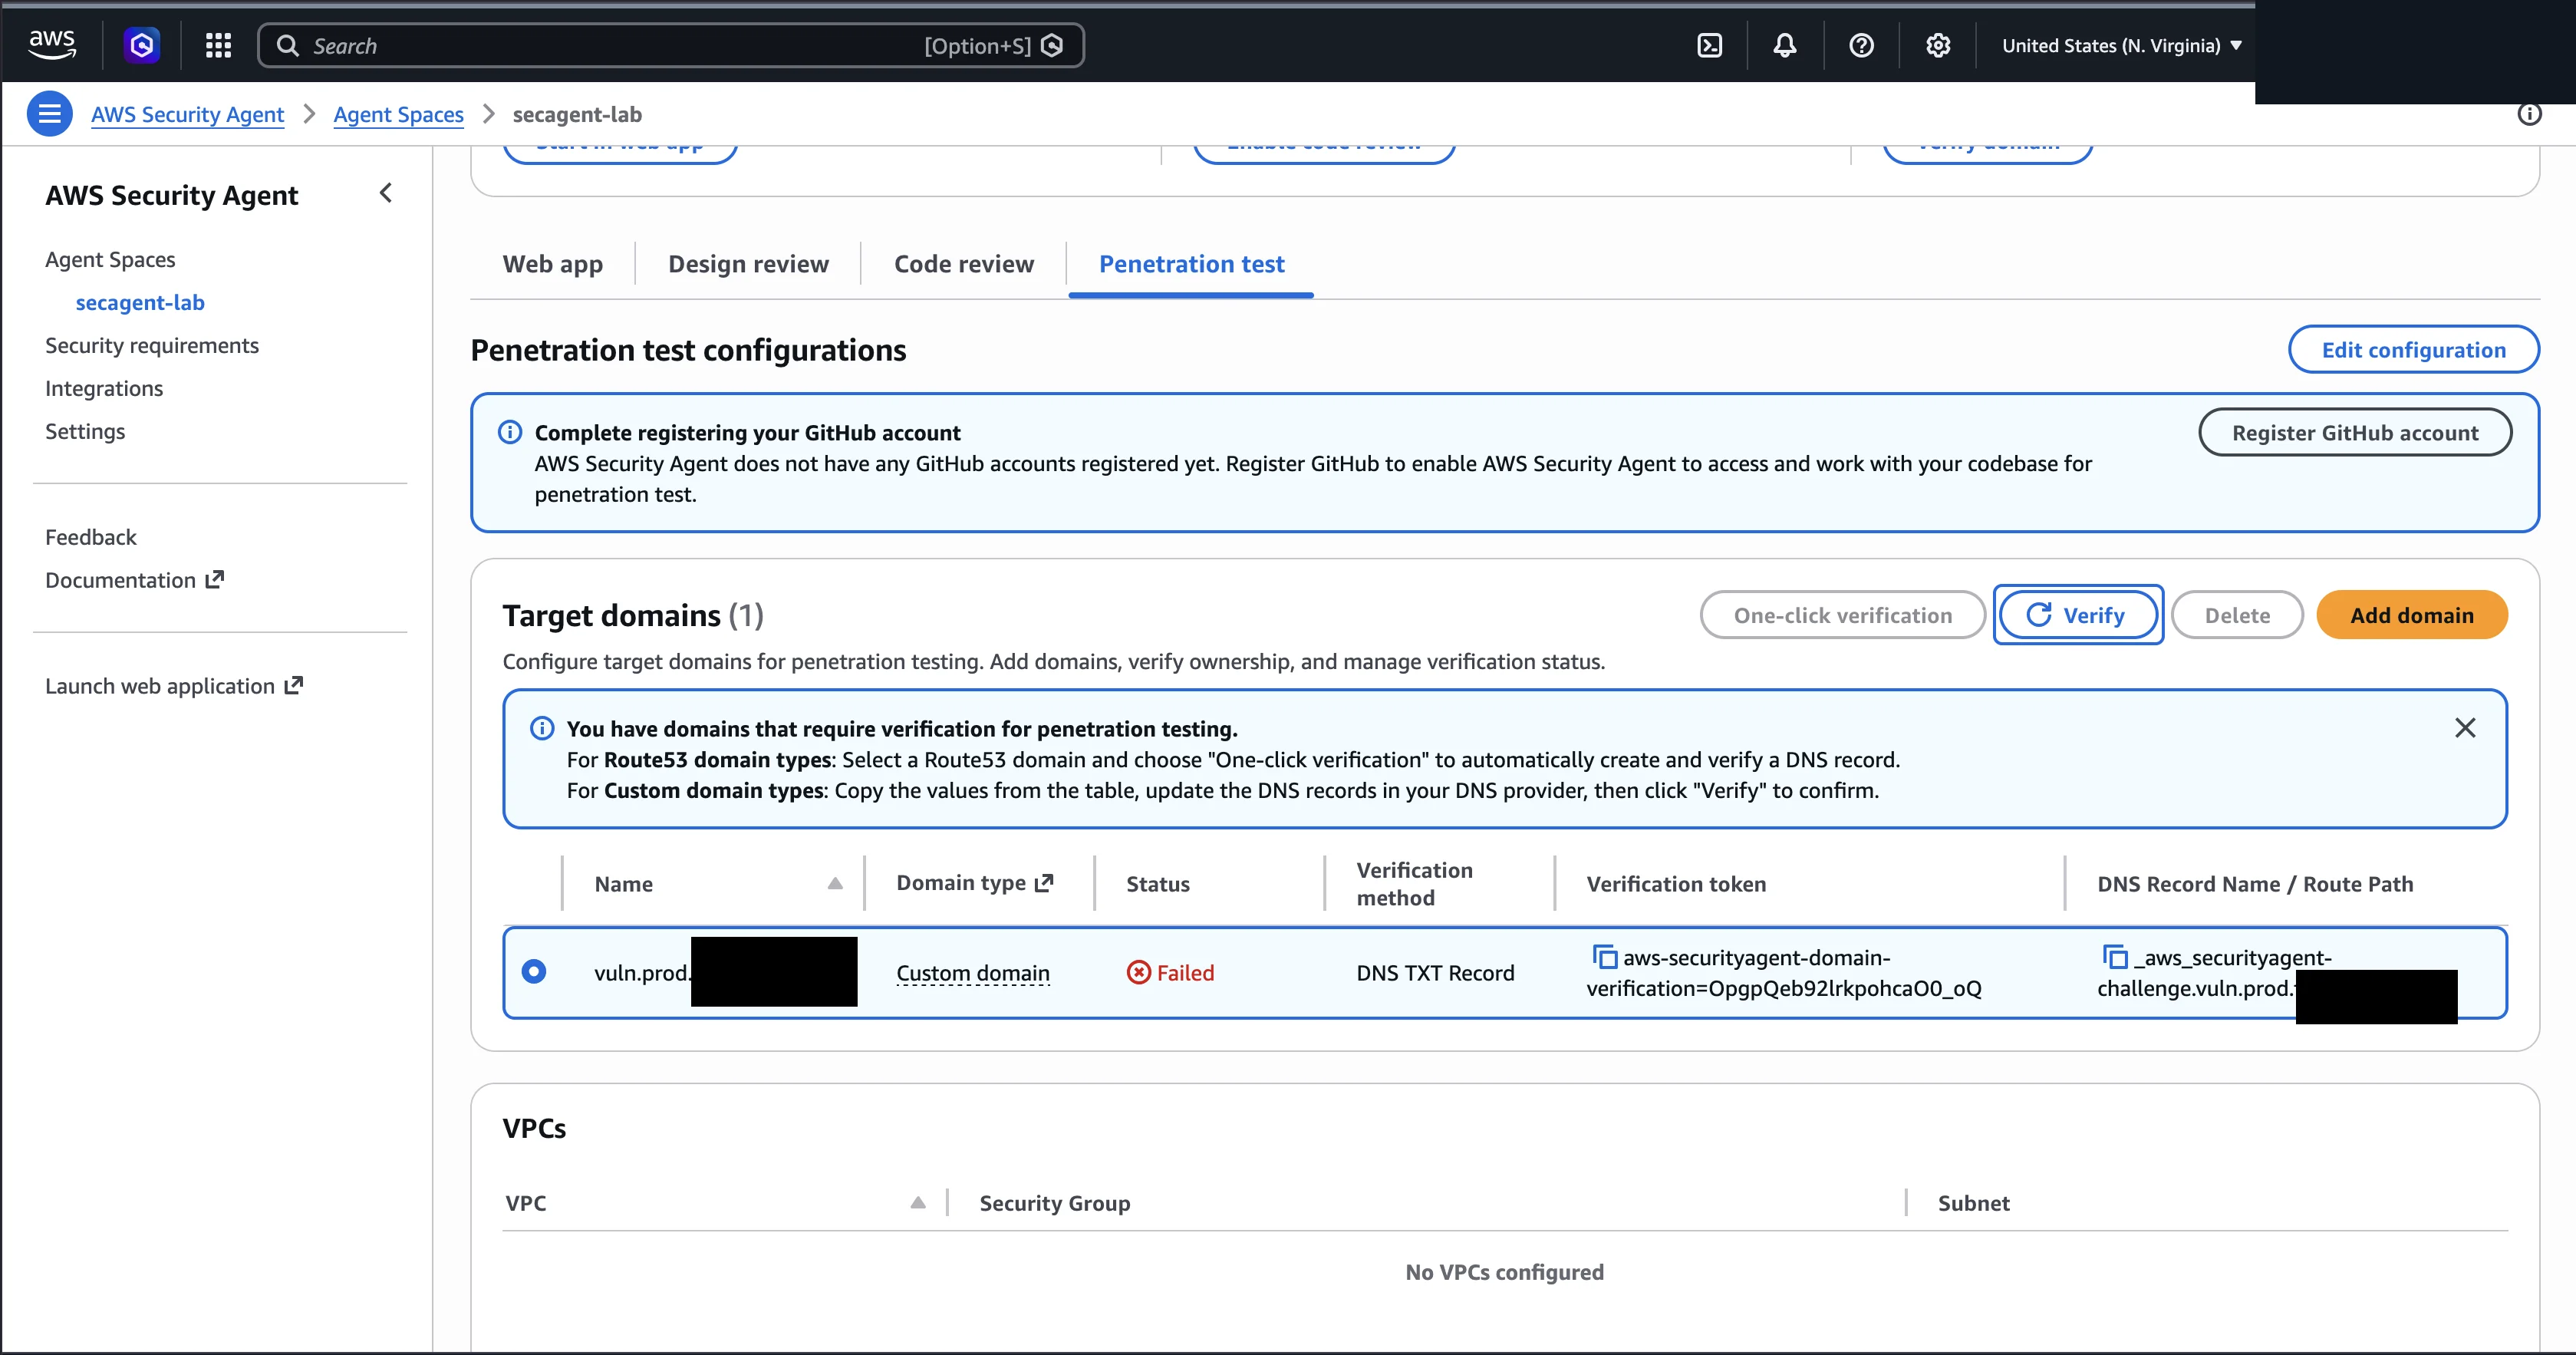Screen dimensions: 2576x1355
Task: Click the Verification token column header
Action: (x=1676, y=883)
